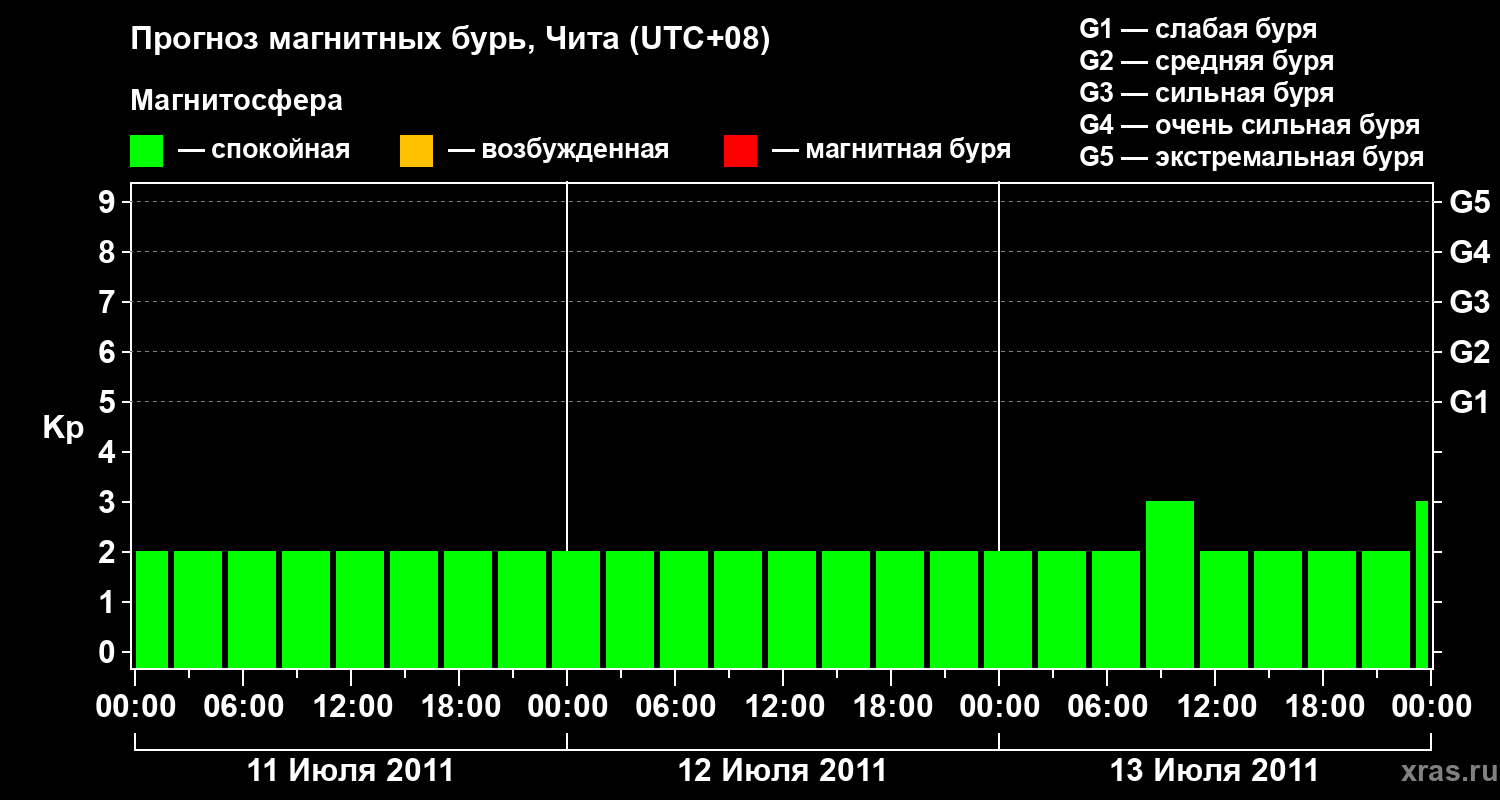The height and width of the screenshot is (800, 1500).
Task: Click legend line 'G5 — экстремальная буря'
Action: [x=1252, y=157]
